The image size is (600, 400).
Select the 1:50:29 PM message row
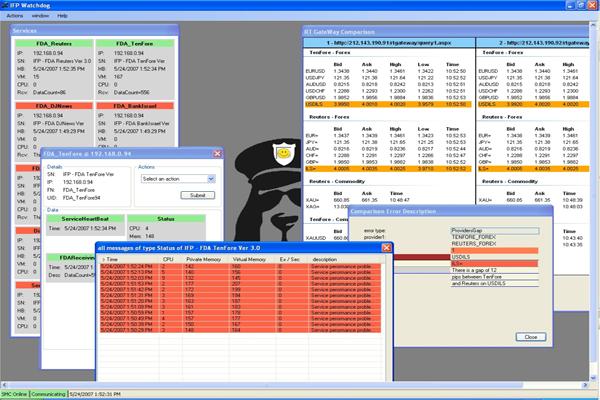pos(240,330)
